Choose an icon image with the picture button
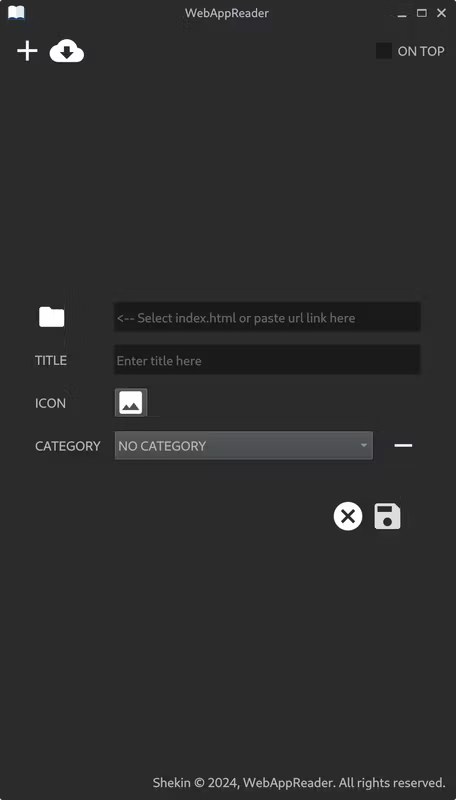This screenshot has width=456, height=800. tap(131, 403)
